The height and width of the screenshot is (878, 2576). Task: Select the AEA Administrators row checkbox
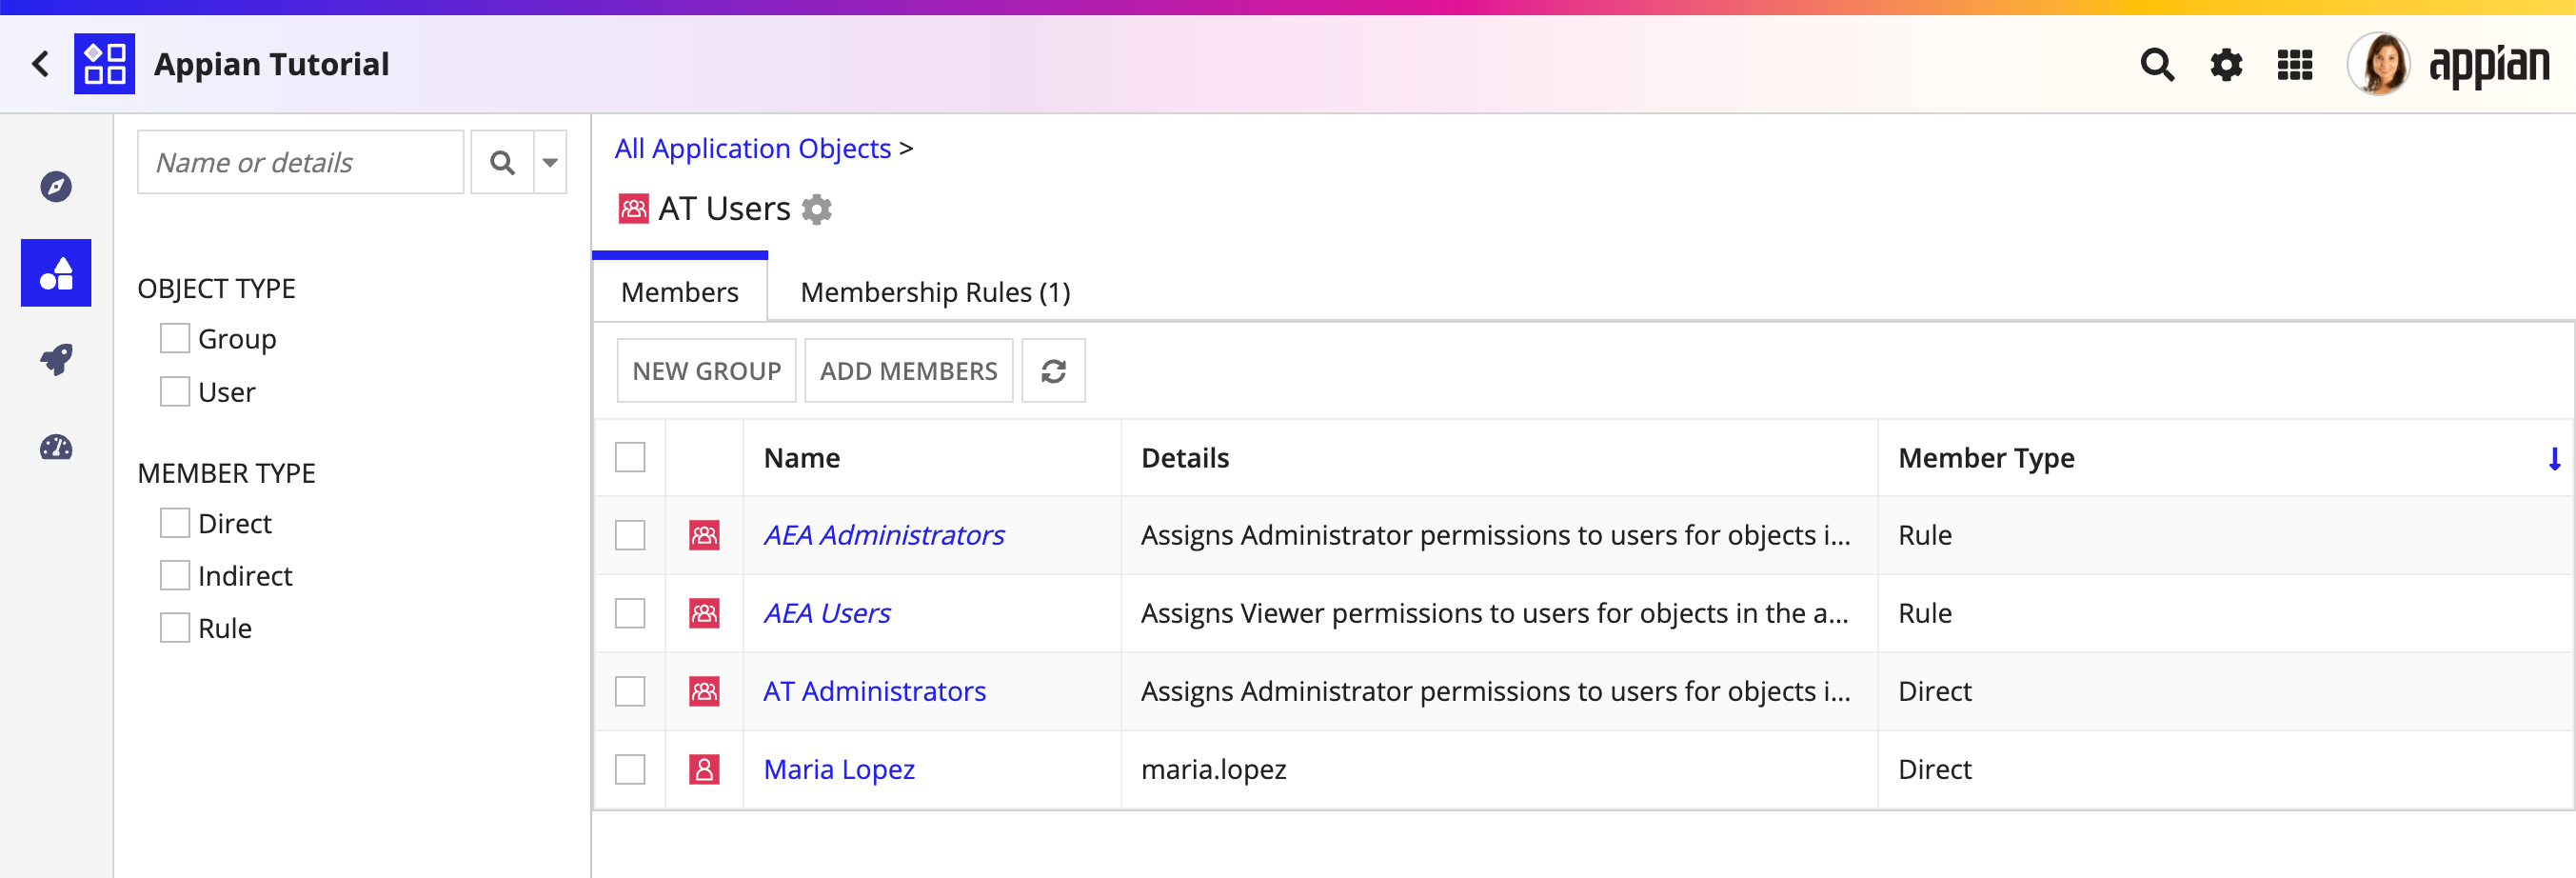tap(630, 535)
